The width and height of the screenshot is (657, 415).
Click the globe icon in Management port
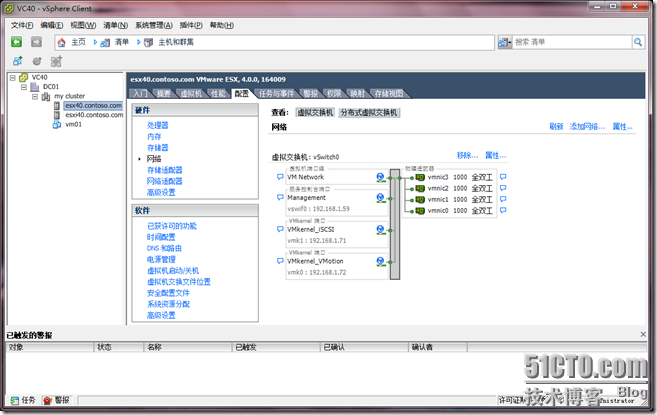tap(380, 197)
